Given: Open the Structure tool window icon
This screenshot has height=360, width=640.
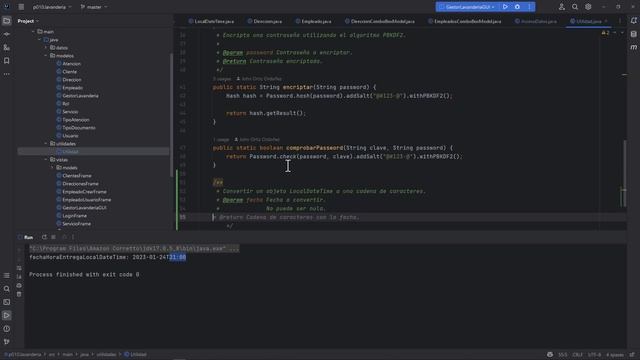Looking at the screenshot, I should coord(7,48).
